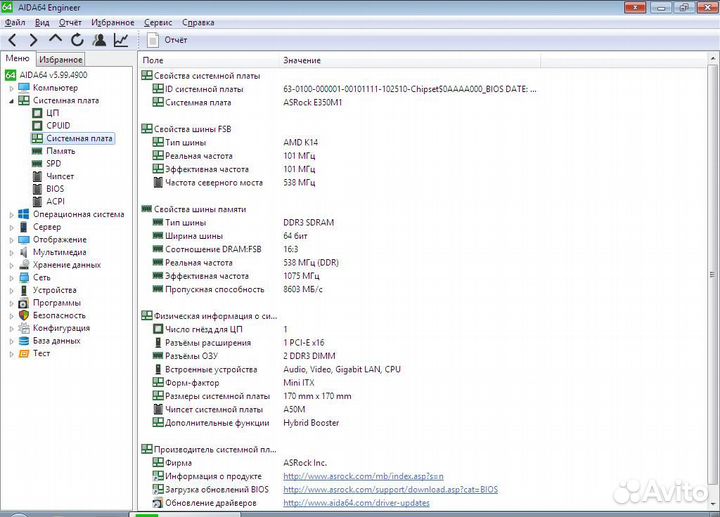Select the ЦП chip icon in tree

point(37,113)
